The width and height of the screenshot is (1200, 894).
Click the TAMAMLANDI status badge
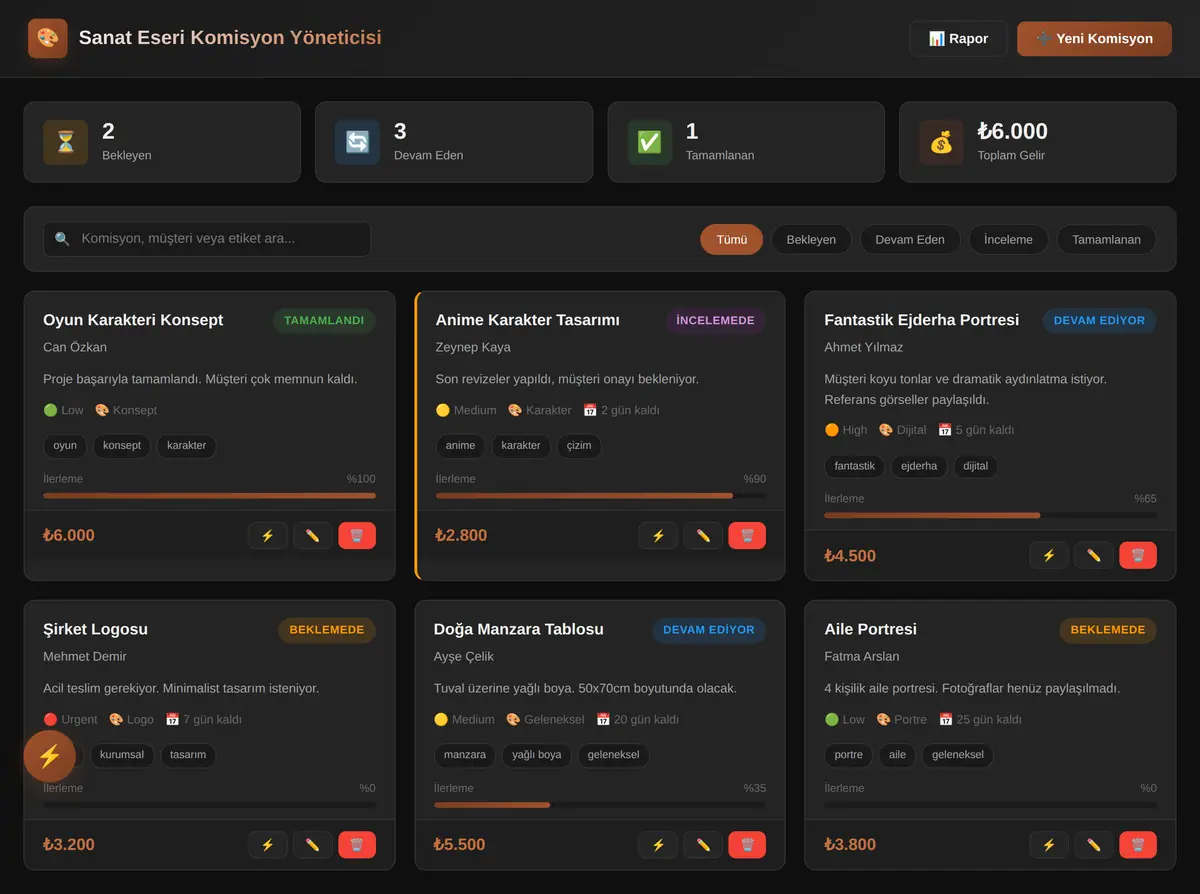[324, 321]
